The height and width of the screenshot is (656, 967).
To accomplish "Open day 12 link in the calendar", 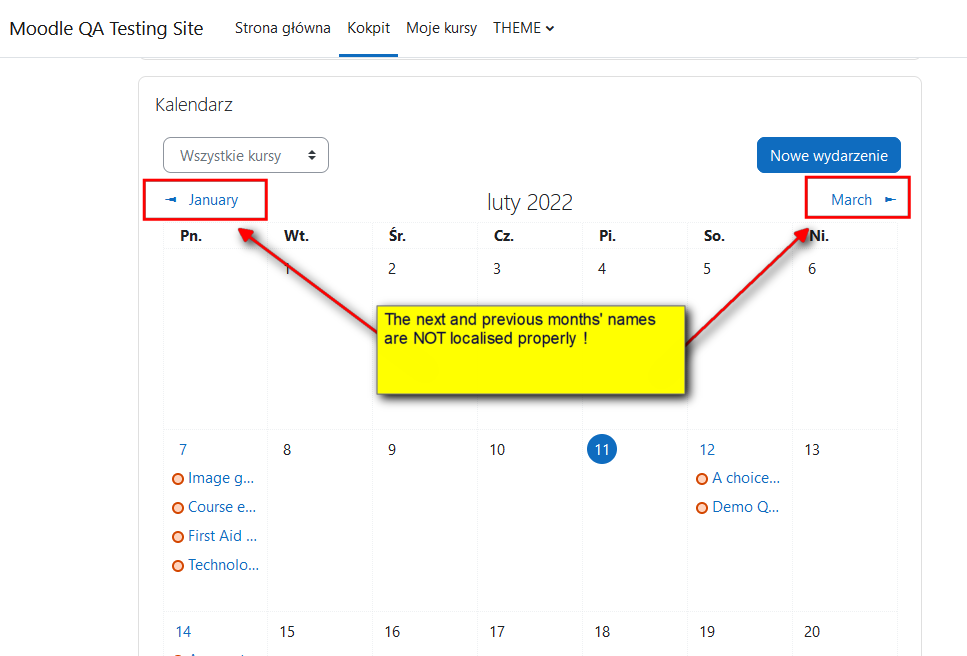I will pos(707,449).
